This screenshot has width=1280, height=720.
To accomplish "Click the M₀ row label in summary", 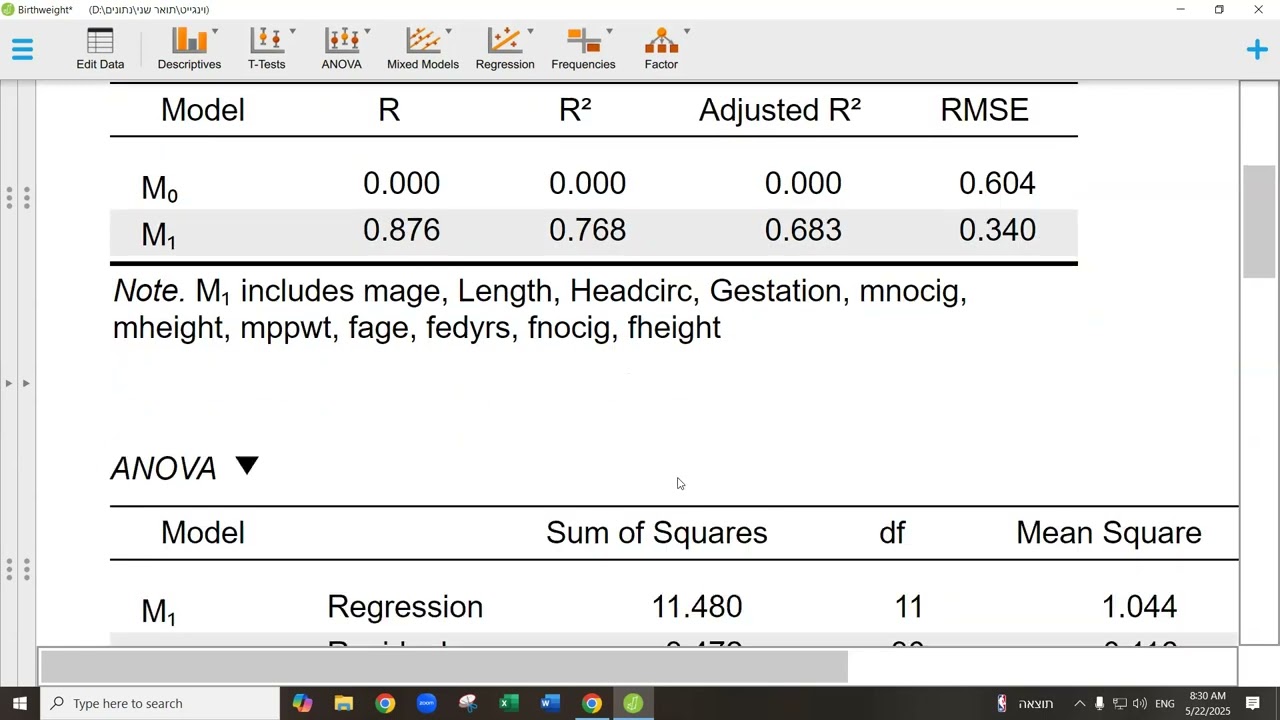I will pos(159,187).
